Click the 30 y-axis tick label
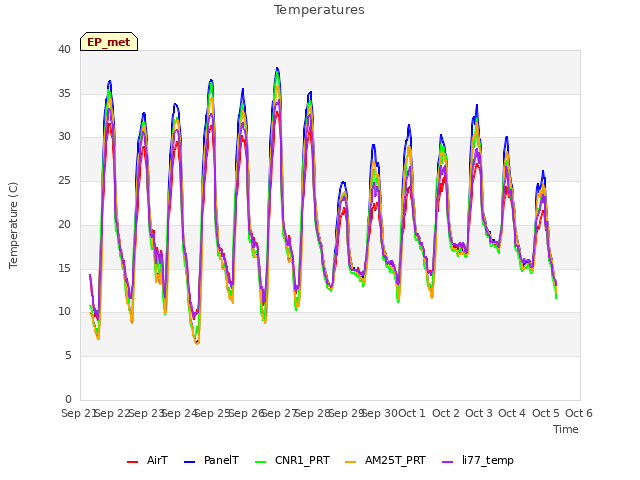Screen dimensions: 640x480 pos(64,137)
